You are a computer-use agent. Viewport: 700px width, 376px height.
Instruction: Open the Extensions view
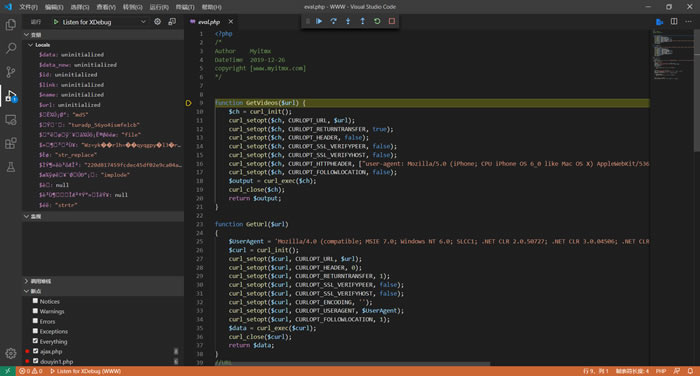pos(11,143)
